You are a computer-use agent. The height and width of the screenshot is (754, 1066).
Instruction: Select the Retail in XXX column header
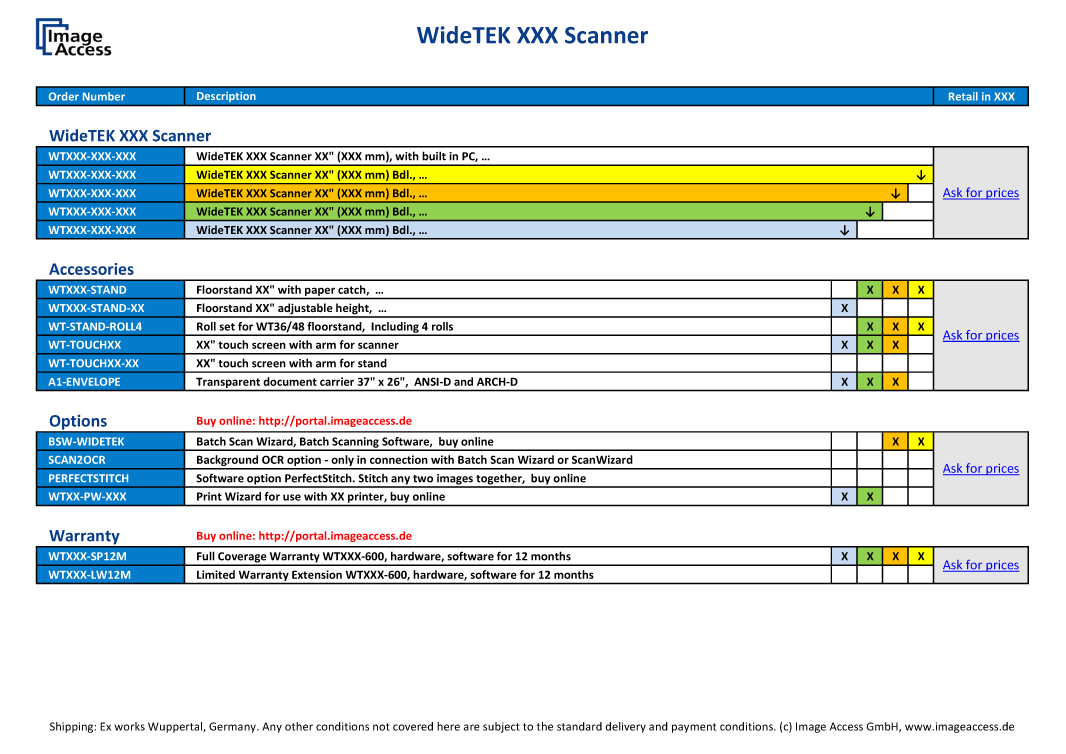tap(981, 97)
